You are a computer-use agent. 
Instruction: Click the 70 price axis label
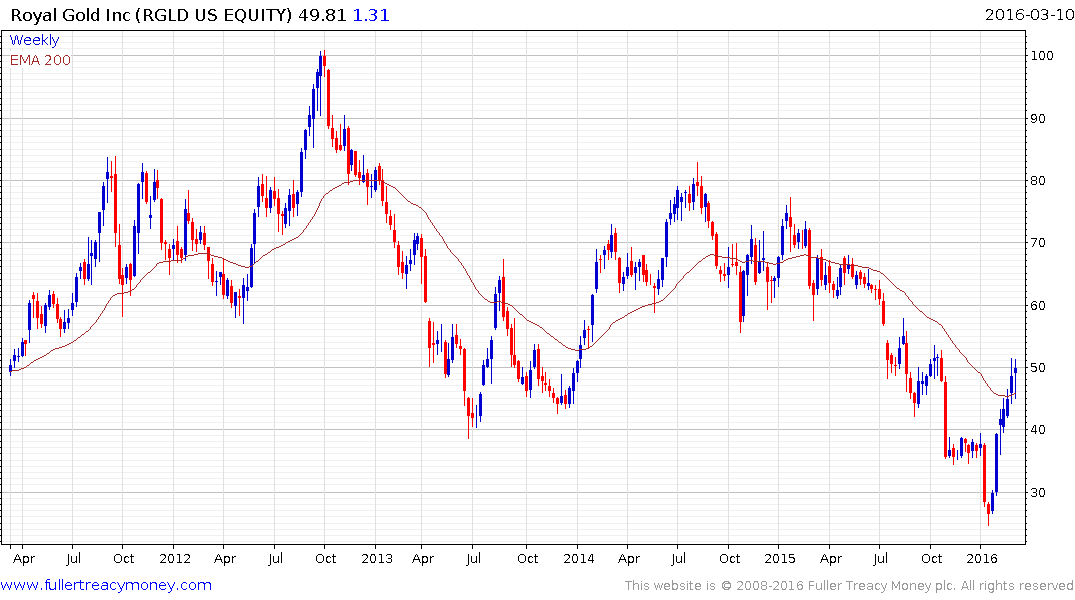(1038, 243)
